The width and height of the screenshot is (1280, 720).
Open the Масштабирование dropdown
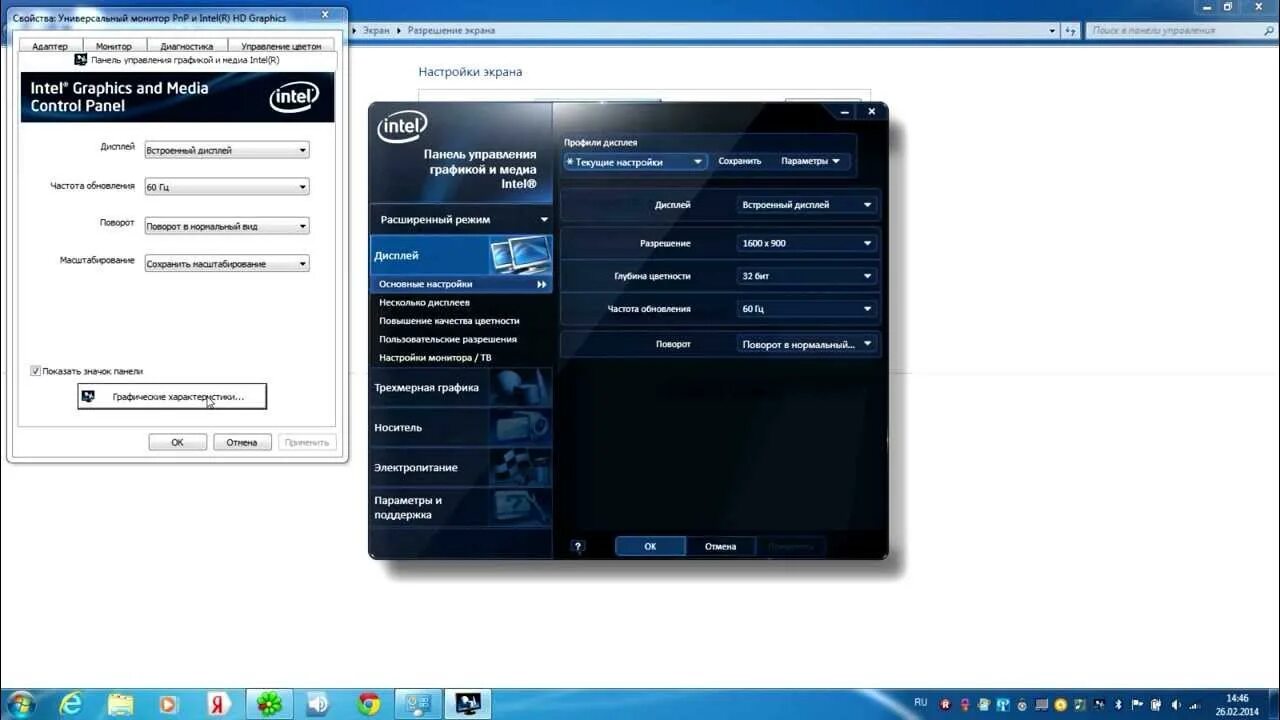click(227, 264)
